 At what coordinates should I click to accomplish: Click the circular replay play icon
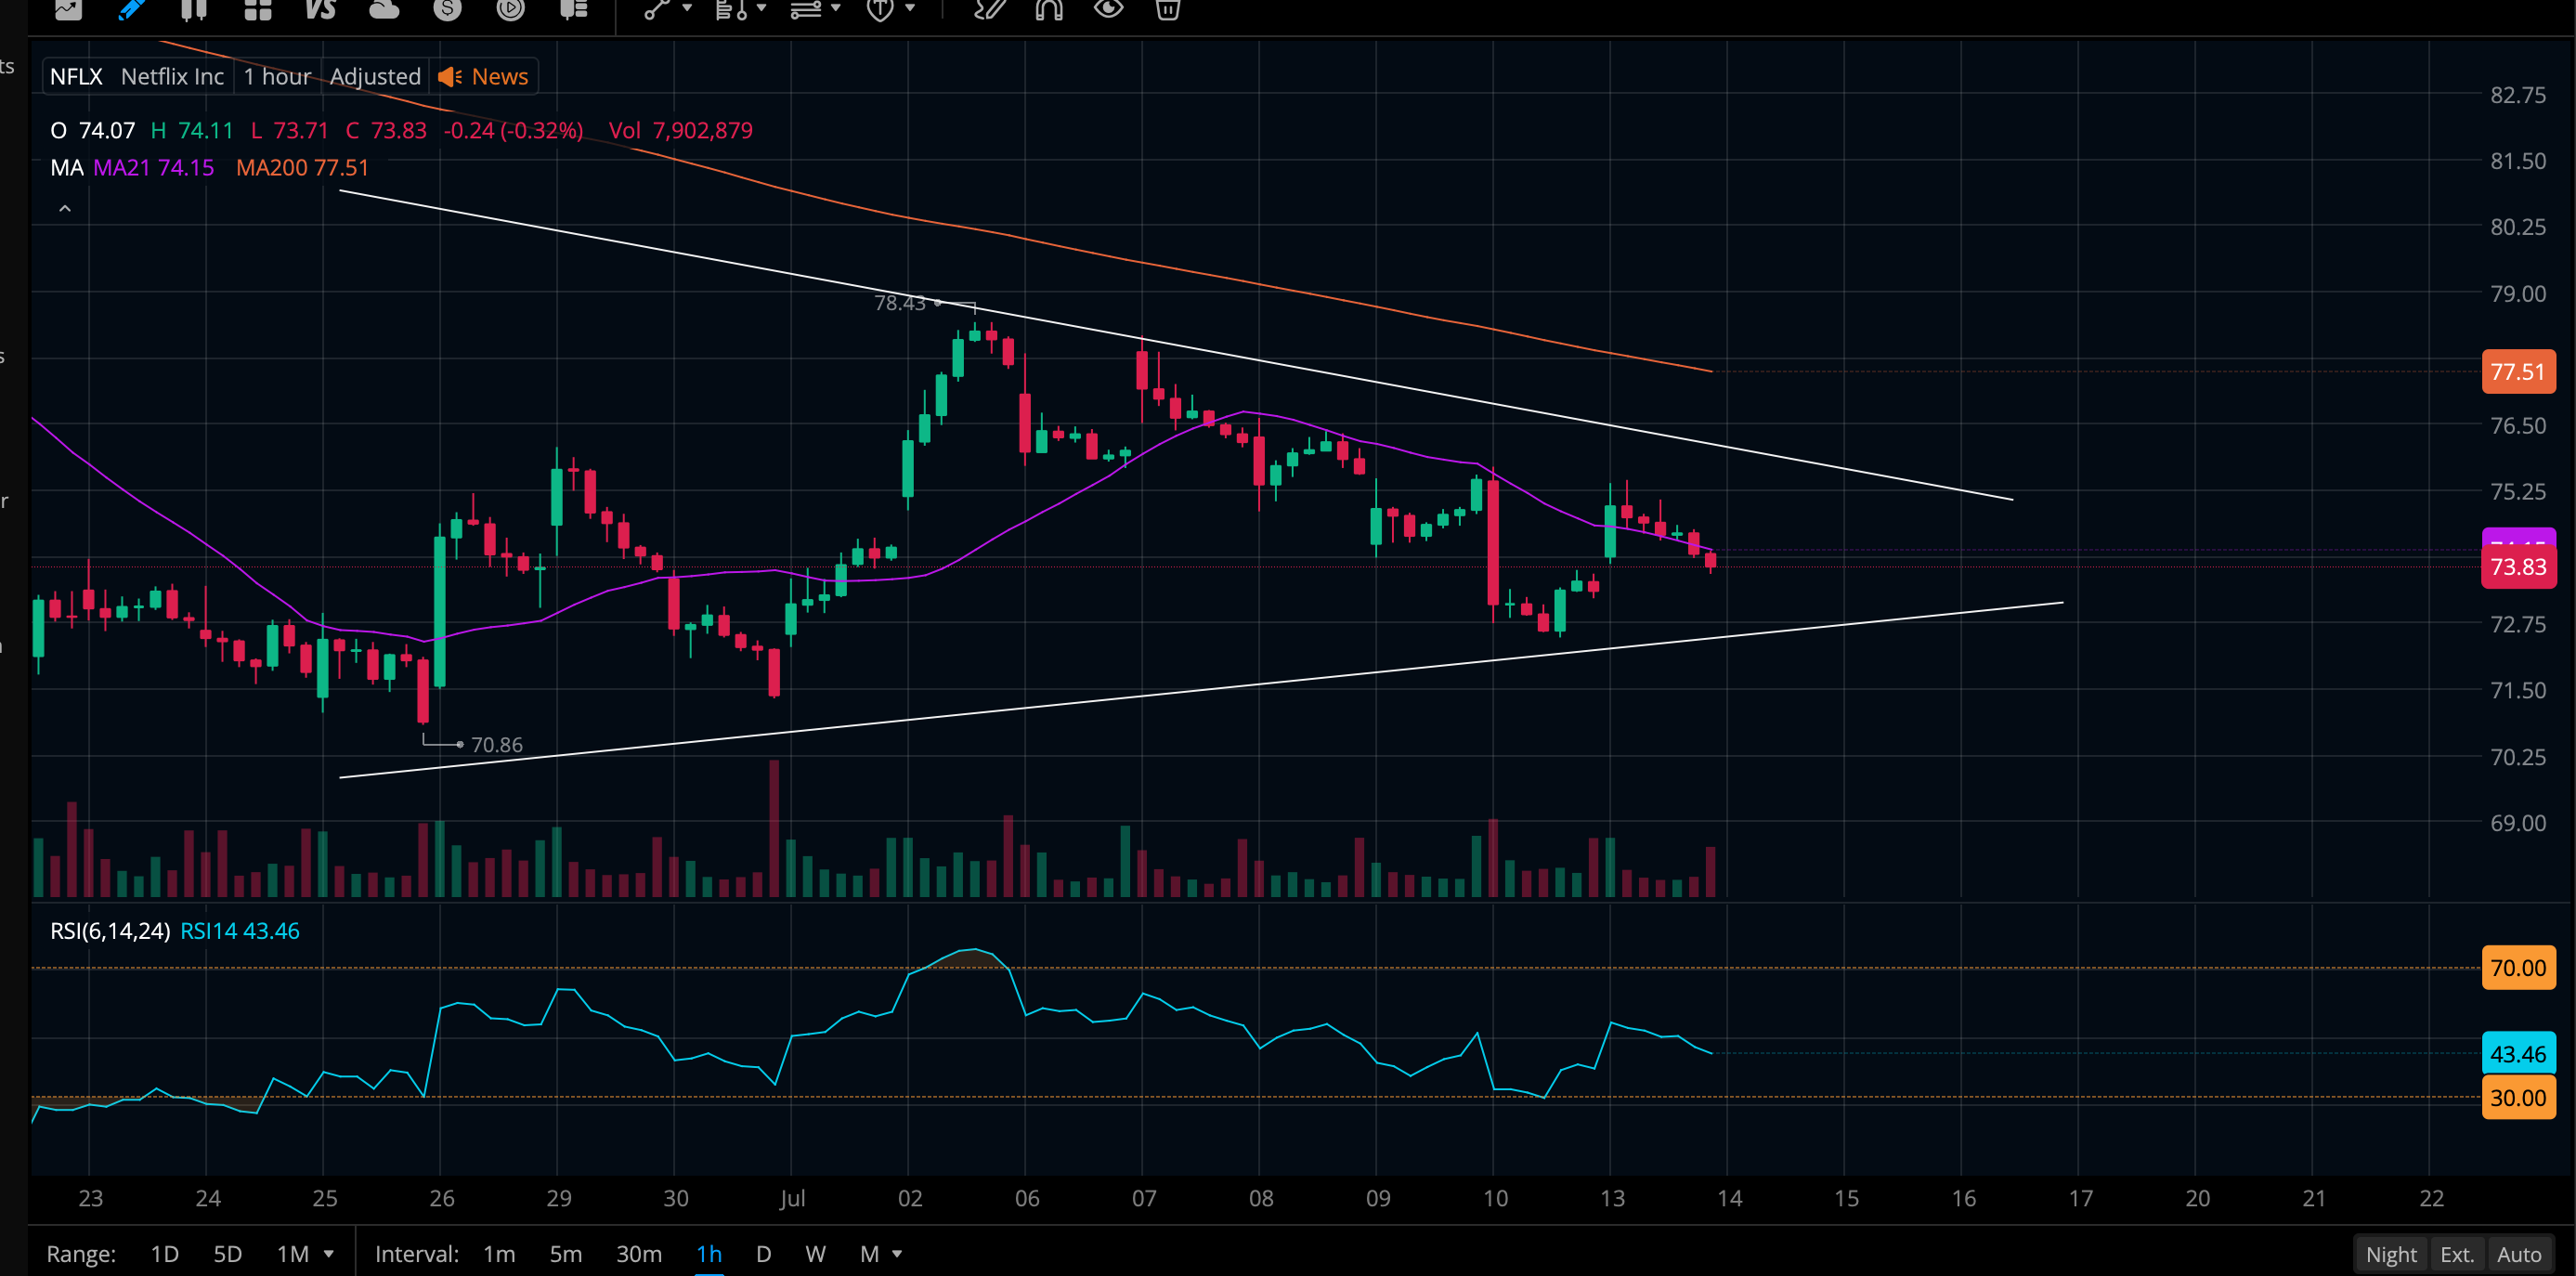510,10
